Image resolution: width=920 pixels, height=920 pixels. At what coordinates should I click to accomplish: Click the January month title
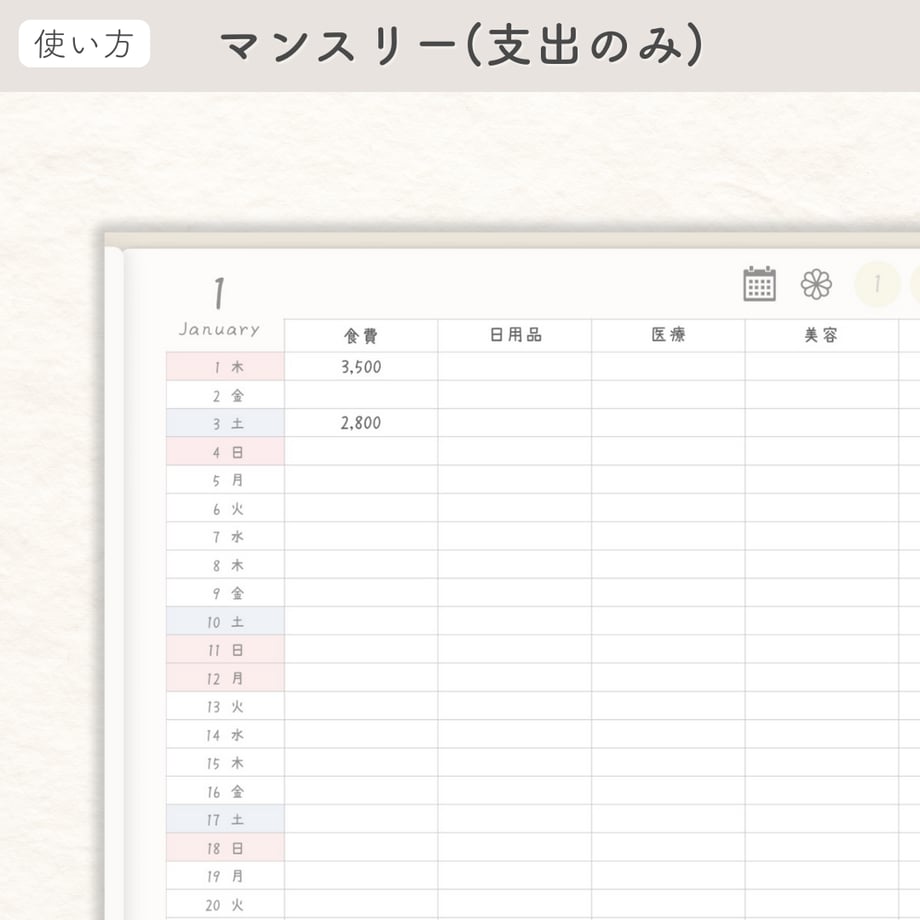pyautogui.click(x=219, y=329)
